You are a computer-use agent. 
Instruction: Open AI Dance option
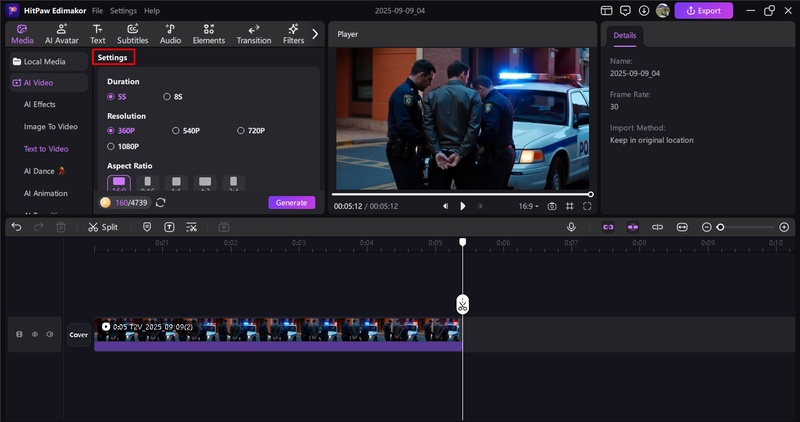tap(44, 171)
